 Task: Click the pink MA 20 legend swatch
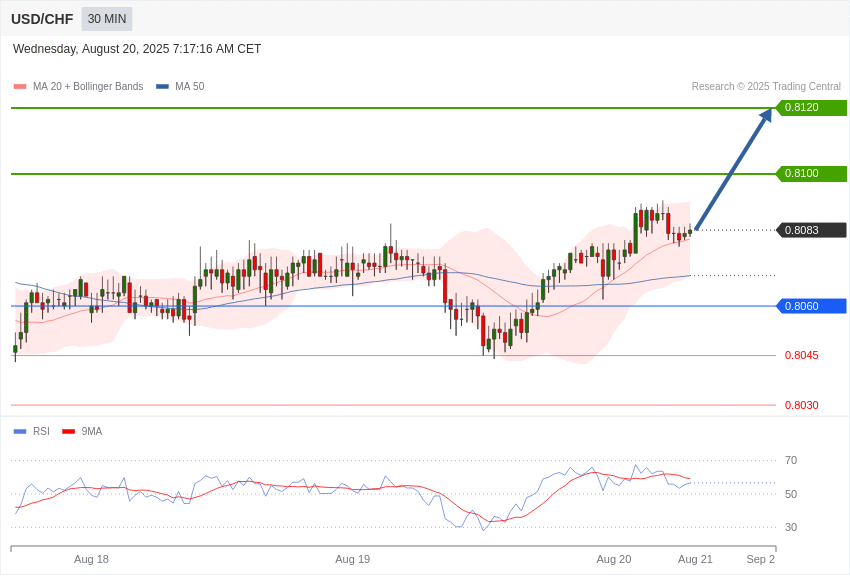tap(20, 86)
